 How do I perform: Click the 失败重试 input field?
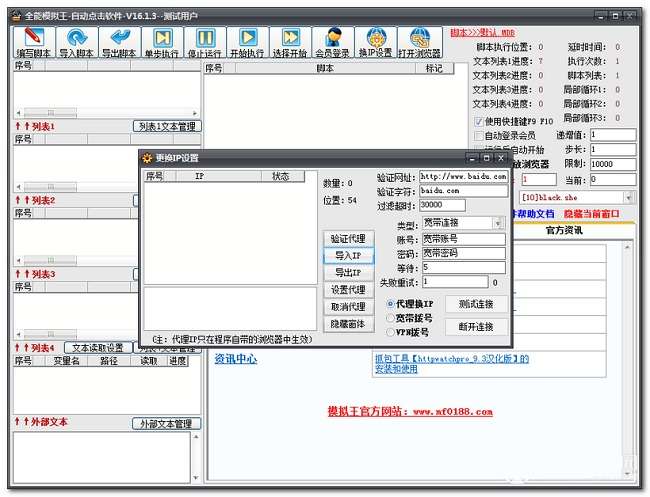[455, 282]
